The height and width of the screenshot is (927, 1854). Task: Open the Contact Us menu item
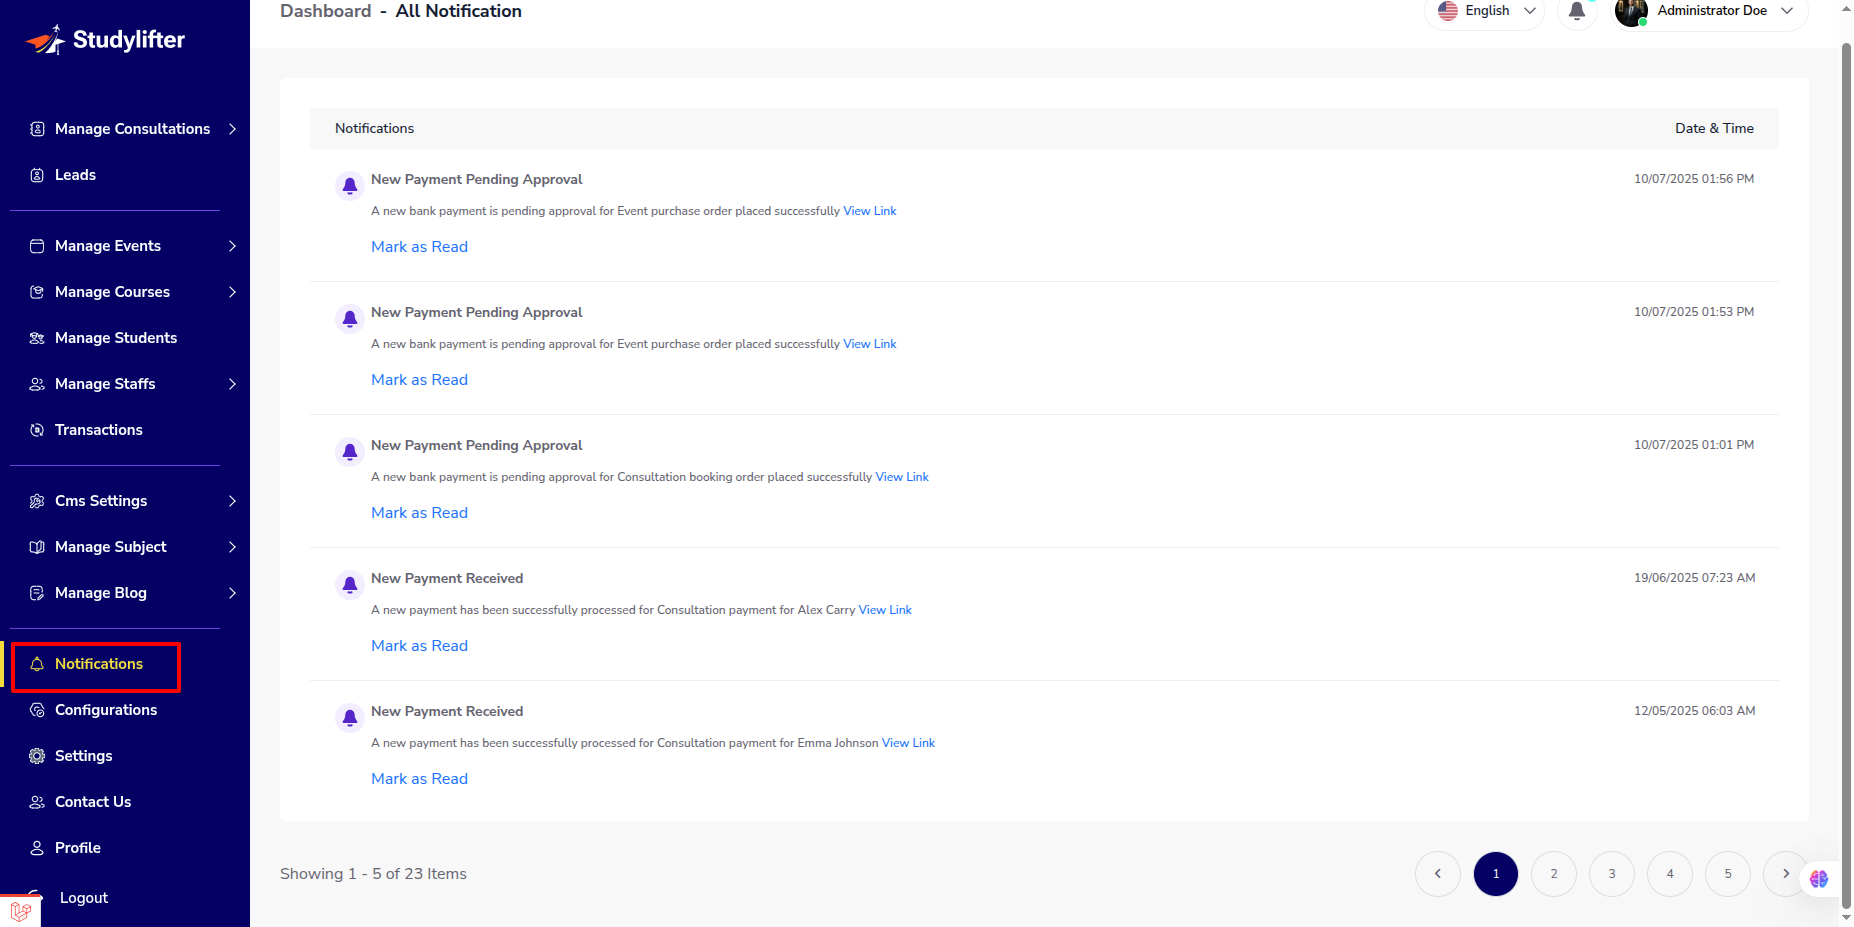click(93, 802)
